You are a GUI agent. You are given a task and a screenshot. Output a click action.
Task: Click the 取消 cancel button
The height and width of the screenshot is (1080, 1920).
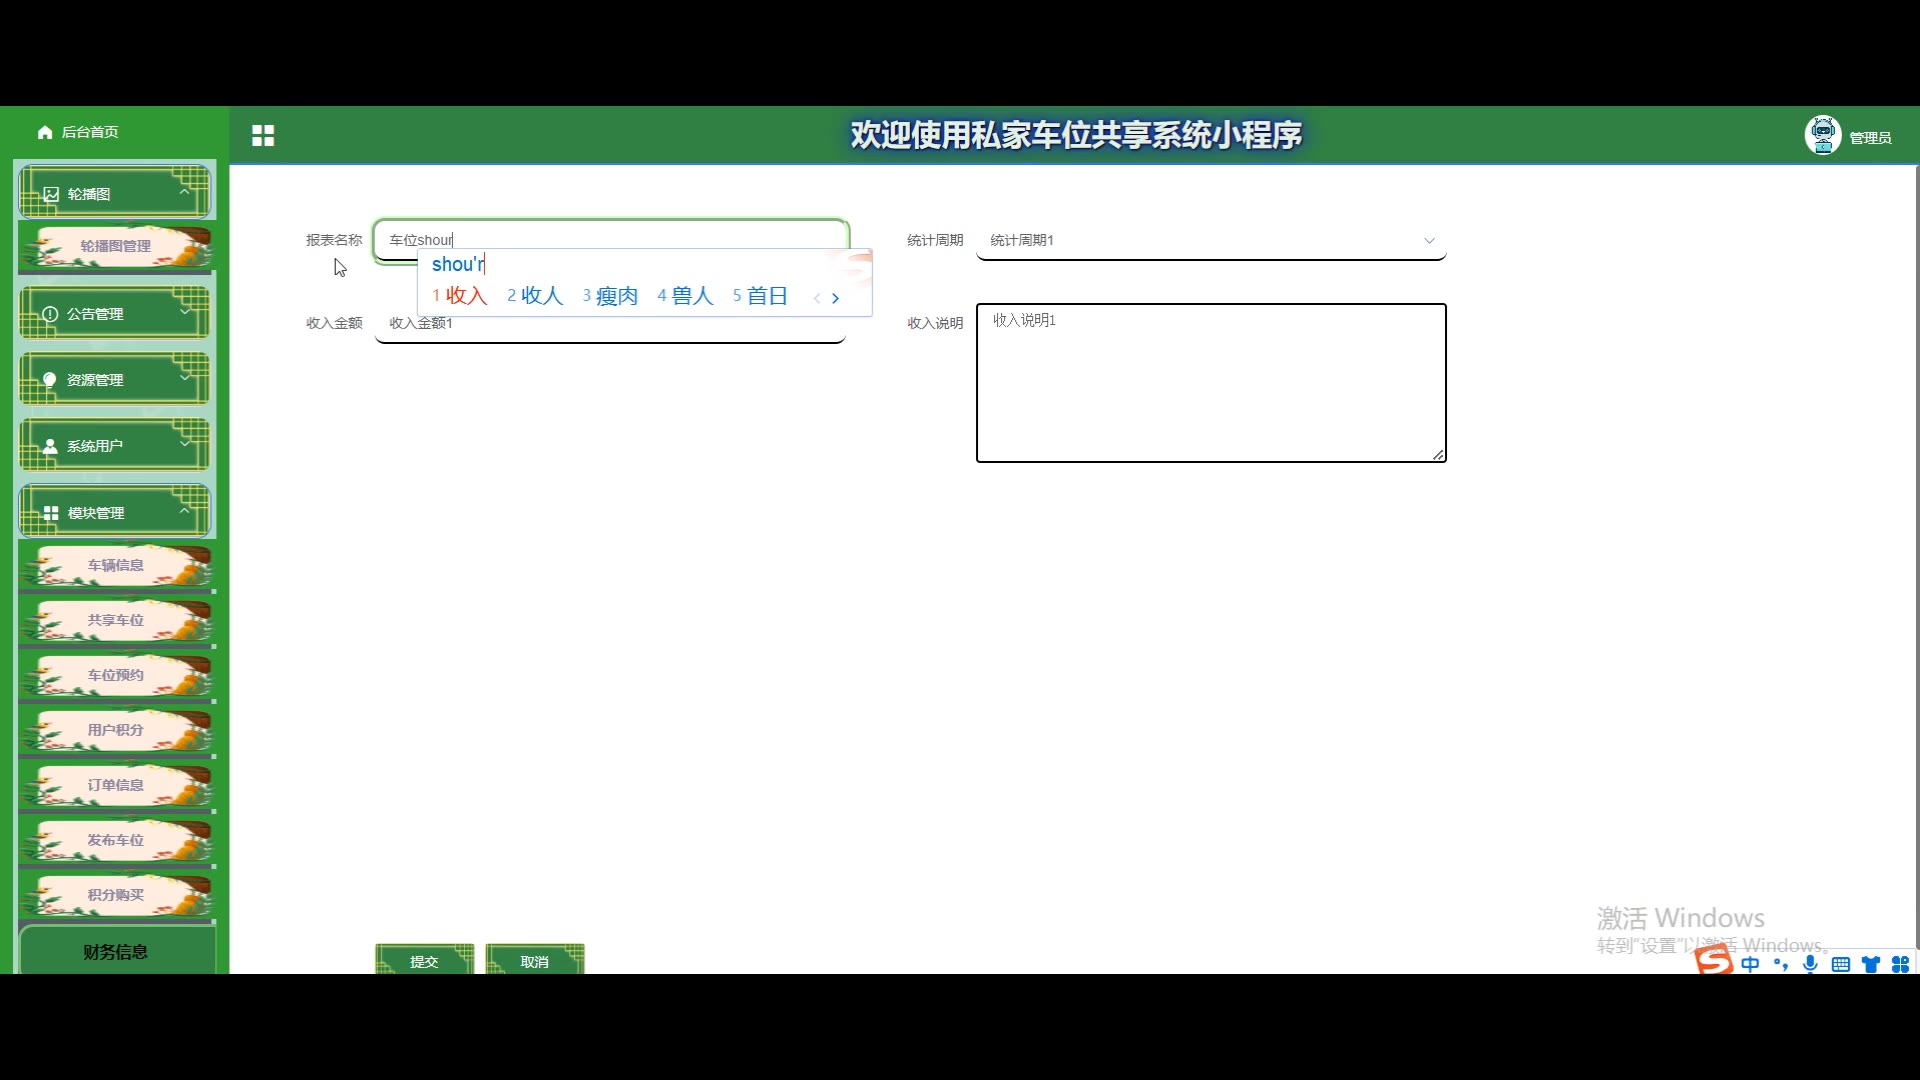[534, 961]
